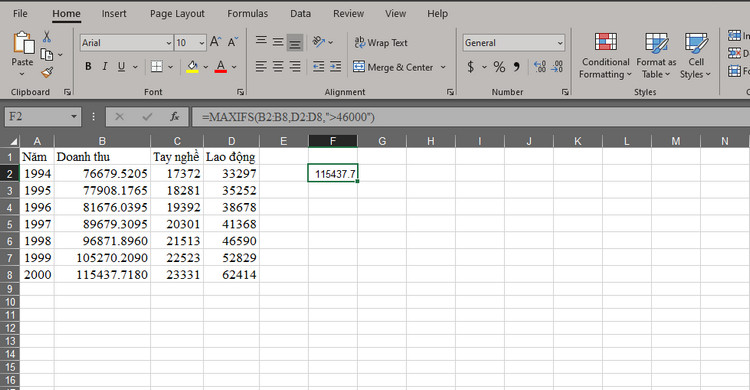Switch to the Formulas tab
Viewport: 750px width, 390px height.
coord(247,13)
